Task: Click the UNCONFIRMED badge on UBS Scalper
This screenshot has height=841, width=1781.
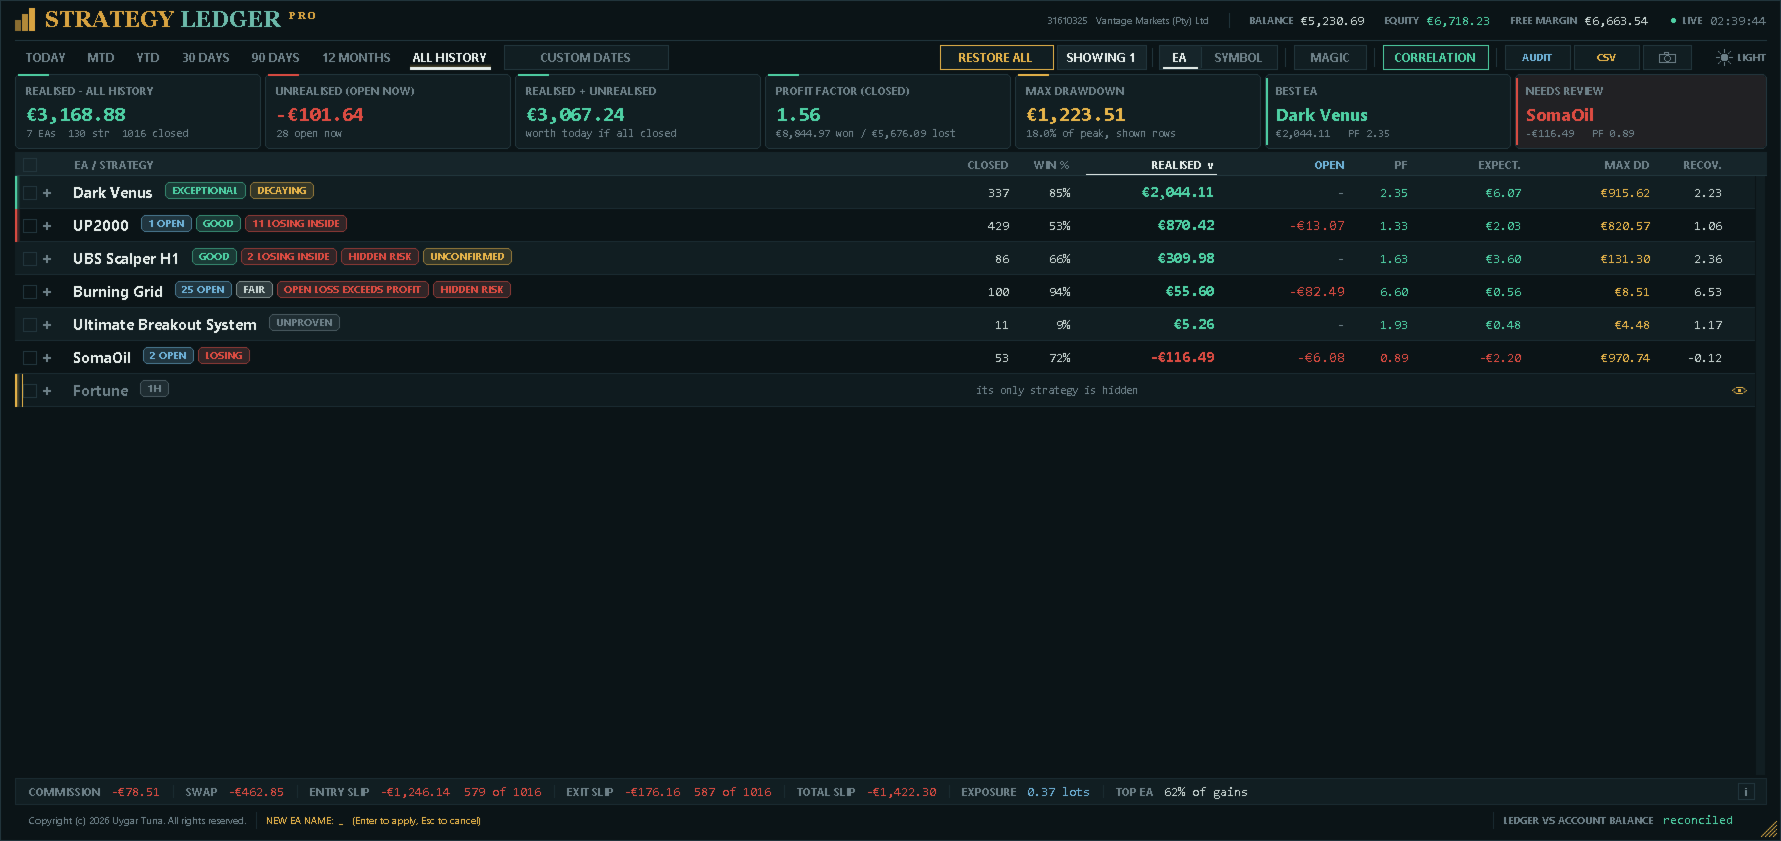Action: [x=467, y=257]
